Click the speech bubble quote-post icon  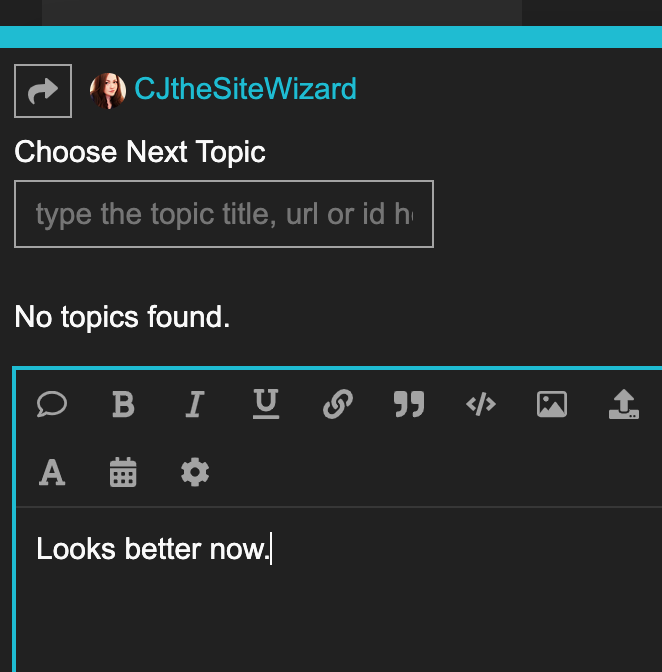point(52,404)
